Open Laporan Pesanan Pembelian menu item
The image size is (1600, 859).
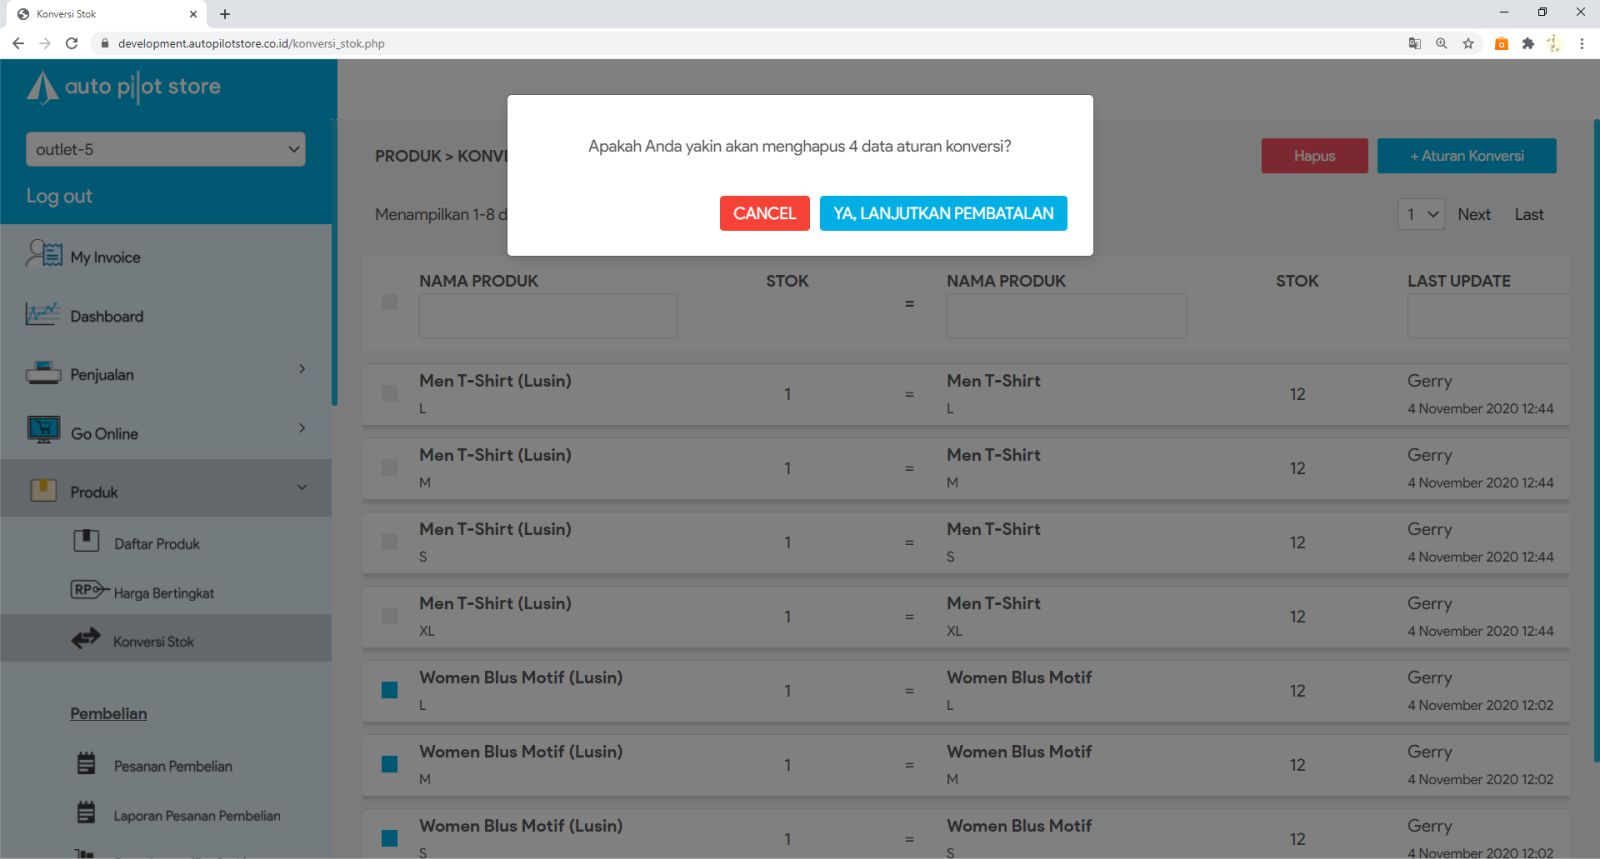pos(196,816)
